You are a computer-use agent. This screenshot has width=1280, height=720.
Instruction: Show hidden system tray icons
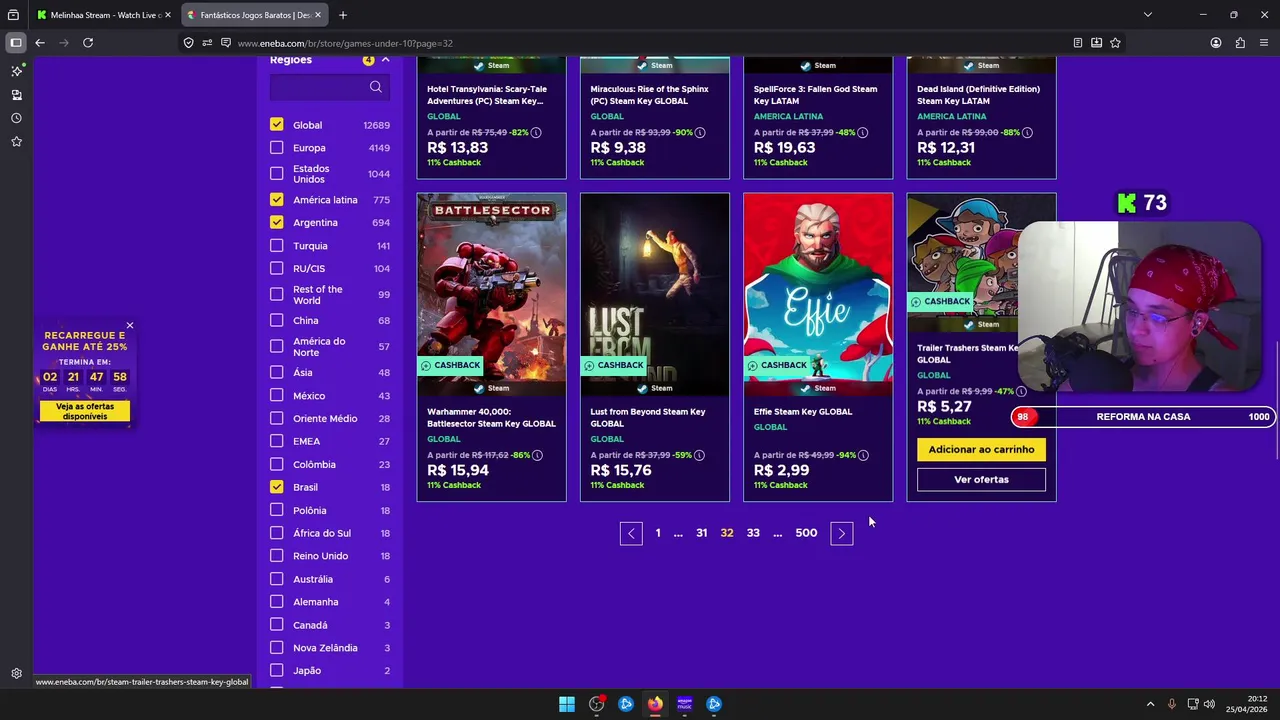point(1150,704)
